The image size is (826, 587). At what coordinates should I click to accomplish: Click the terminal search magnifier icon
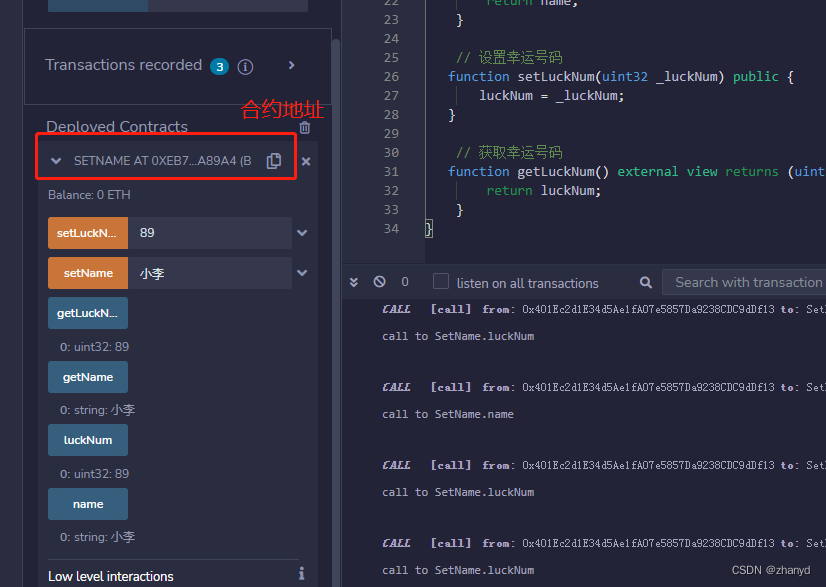click(x=646, y=282)
